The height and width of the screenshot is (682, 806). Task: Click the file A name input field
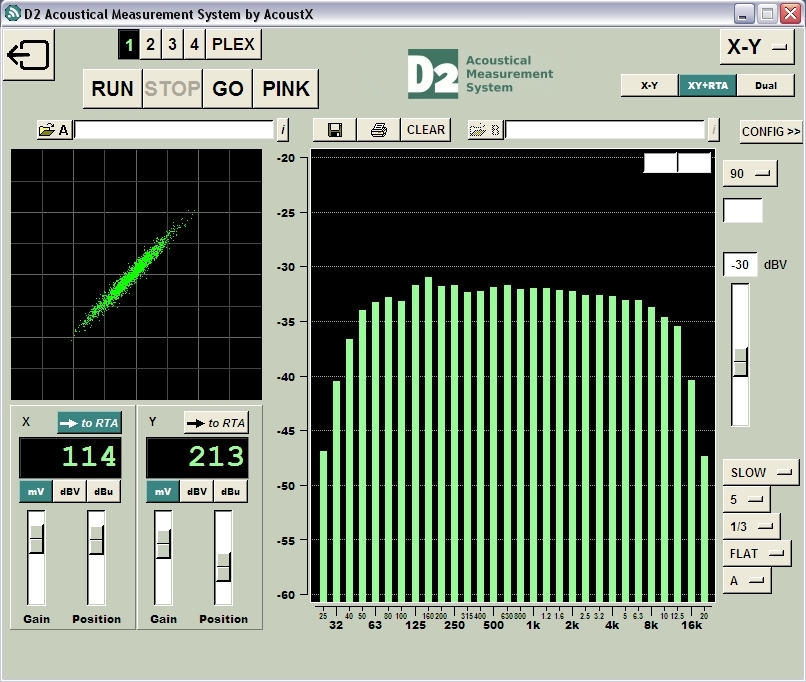tap(174, 130)
